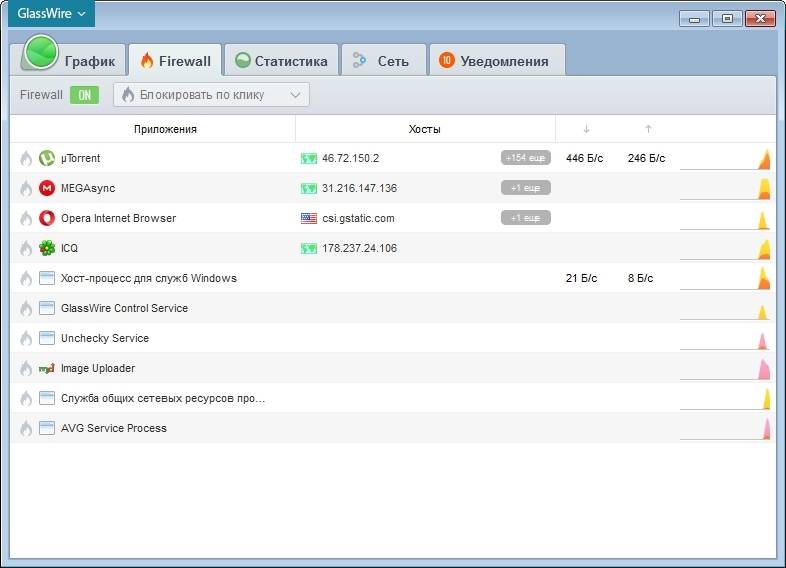Turn off the Firewall ON switch
The height and width of the screenshot is (568, 786).
pyautogui.click(x=84, y=95)
